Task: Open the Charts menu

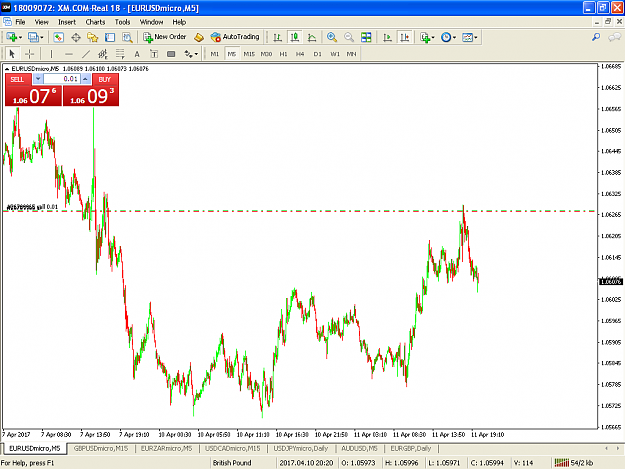Action: pos(95,22)
